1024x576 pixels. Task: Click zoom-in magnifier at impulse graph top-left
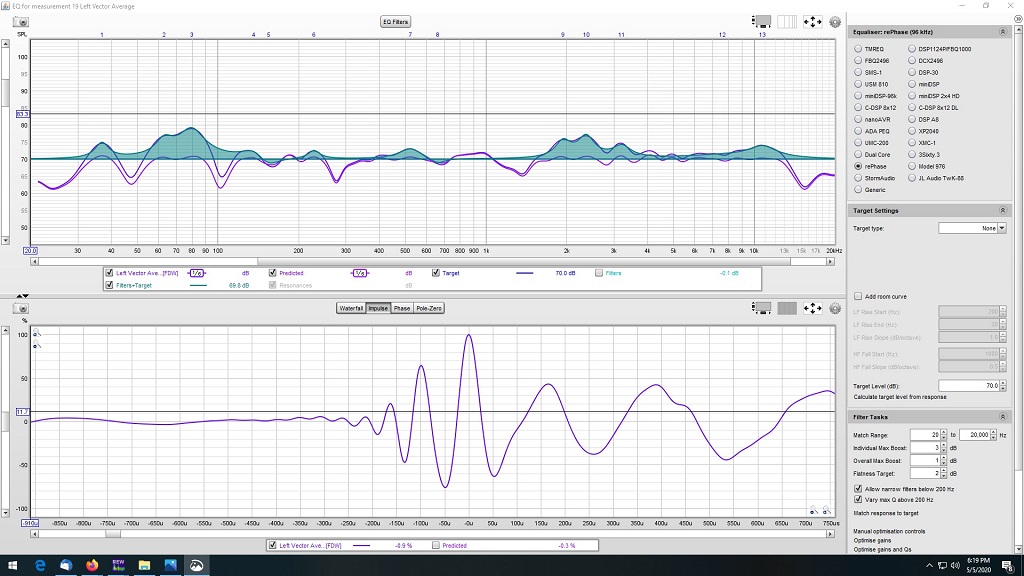37,334
